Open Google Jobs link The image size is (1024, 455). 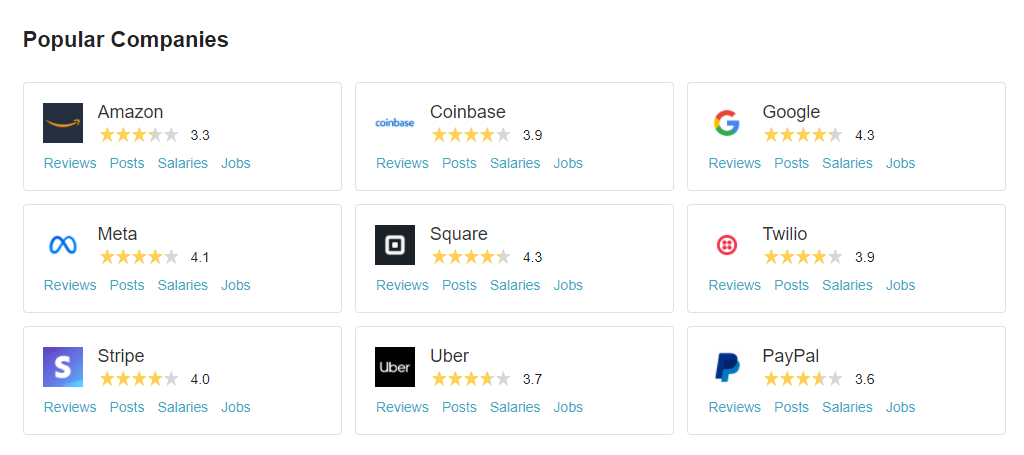[900, 163]
